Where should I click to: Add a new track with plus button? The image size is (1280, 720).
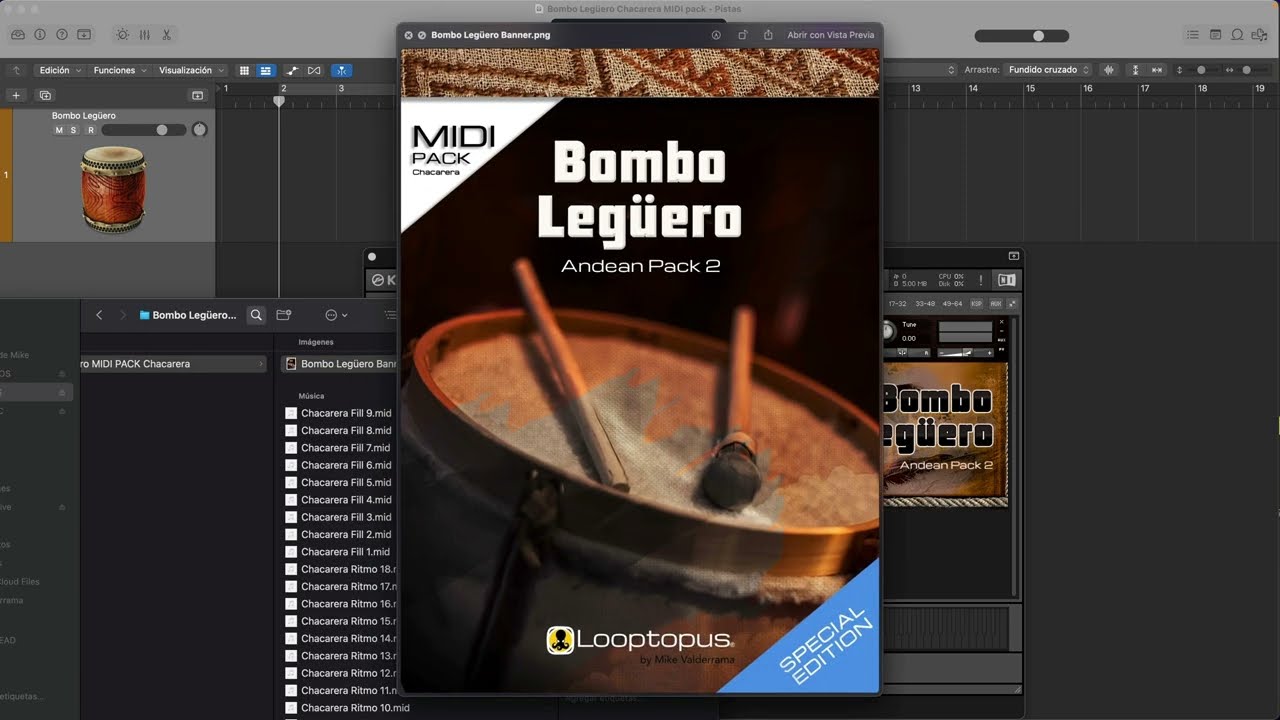pyautogui.click(x=16, y=95)
